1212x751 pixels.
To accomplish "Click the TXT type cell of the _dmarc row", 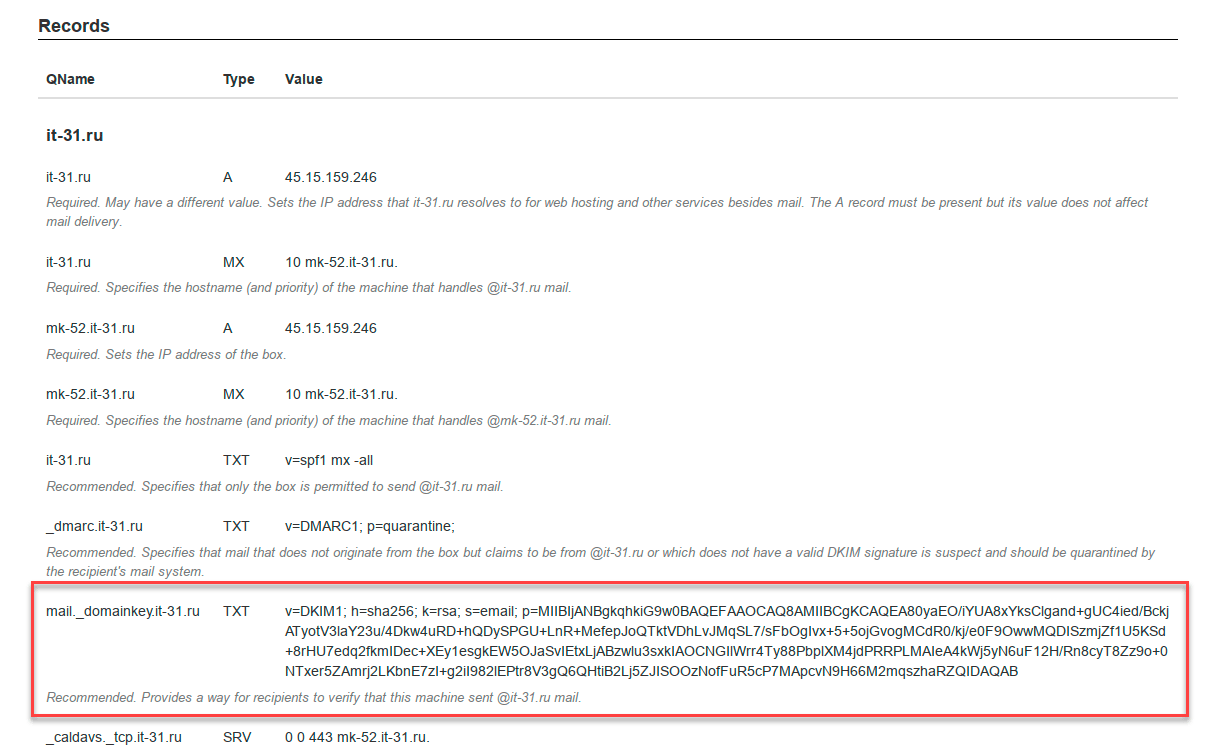I will (236, 526).
